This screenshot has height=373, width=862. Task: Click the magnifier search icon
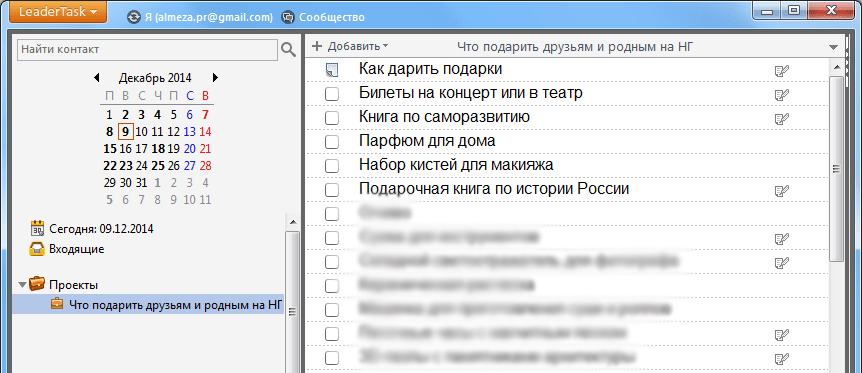coord(289,50)
